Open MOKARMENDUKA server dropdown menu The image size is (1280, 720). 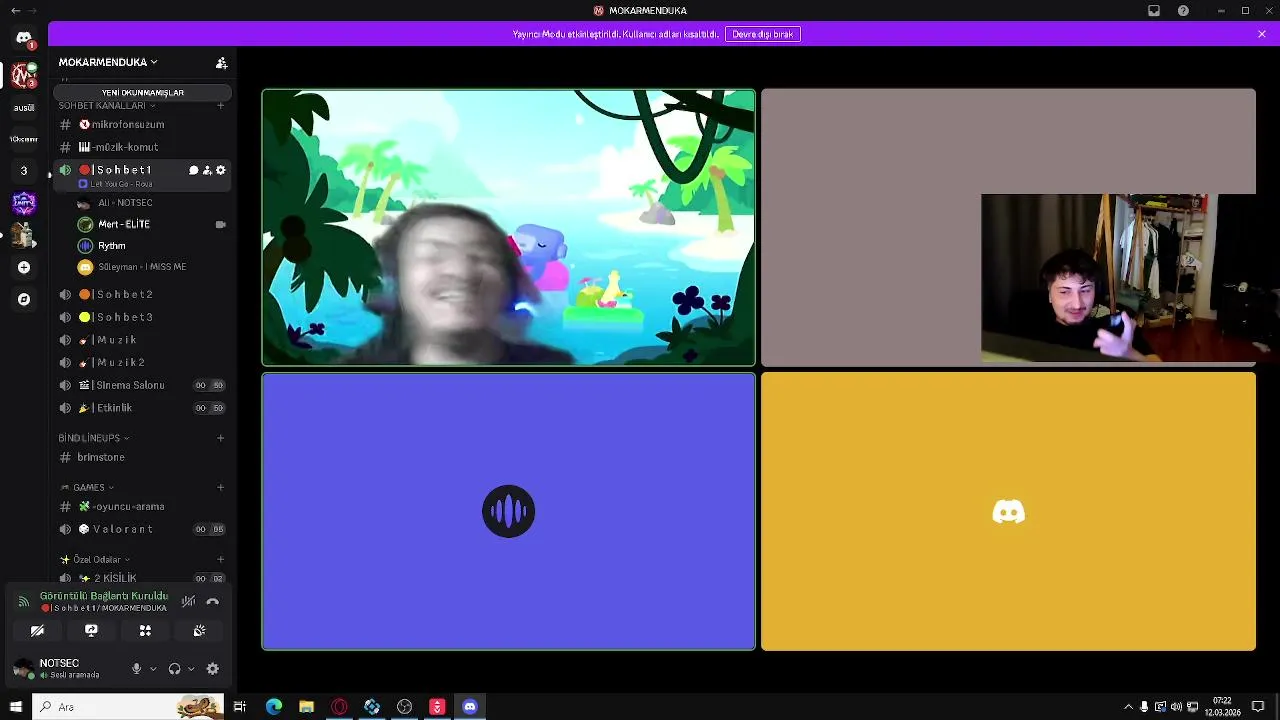(x=108, y=62)
